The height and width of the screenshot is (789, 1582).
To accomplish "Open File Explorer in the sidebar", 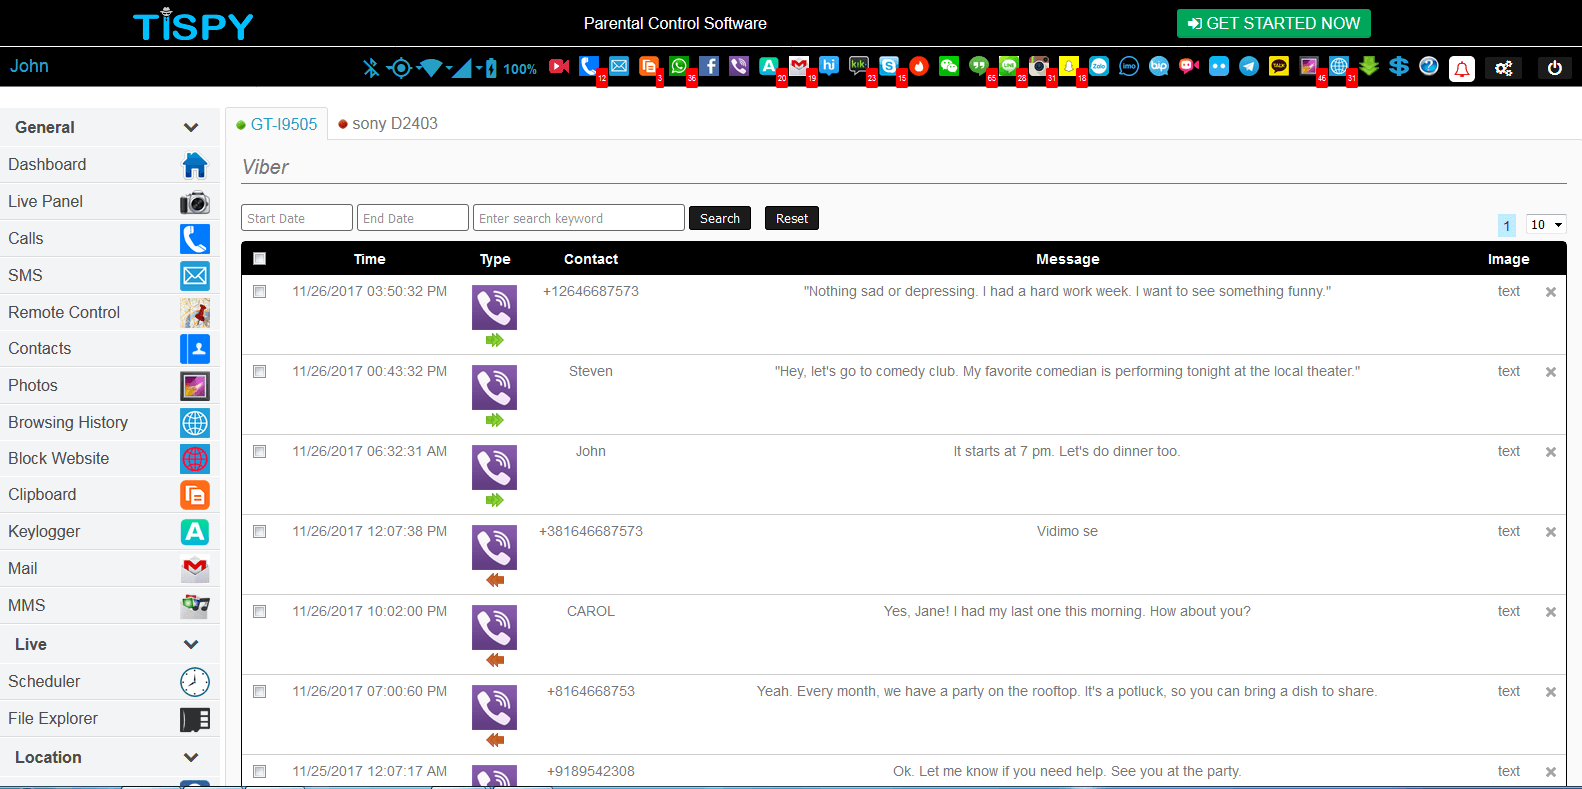I will [x=109, y=718].
